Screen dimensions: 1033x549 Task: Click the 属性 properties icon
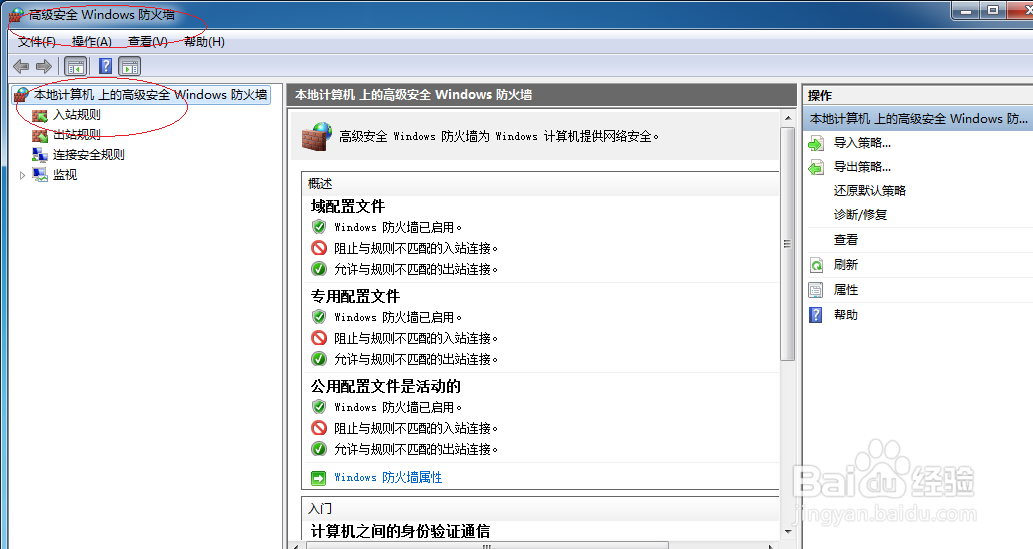816,290
